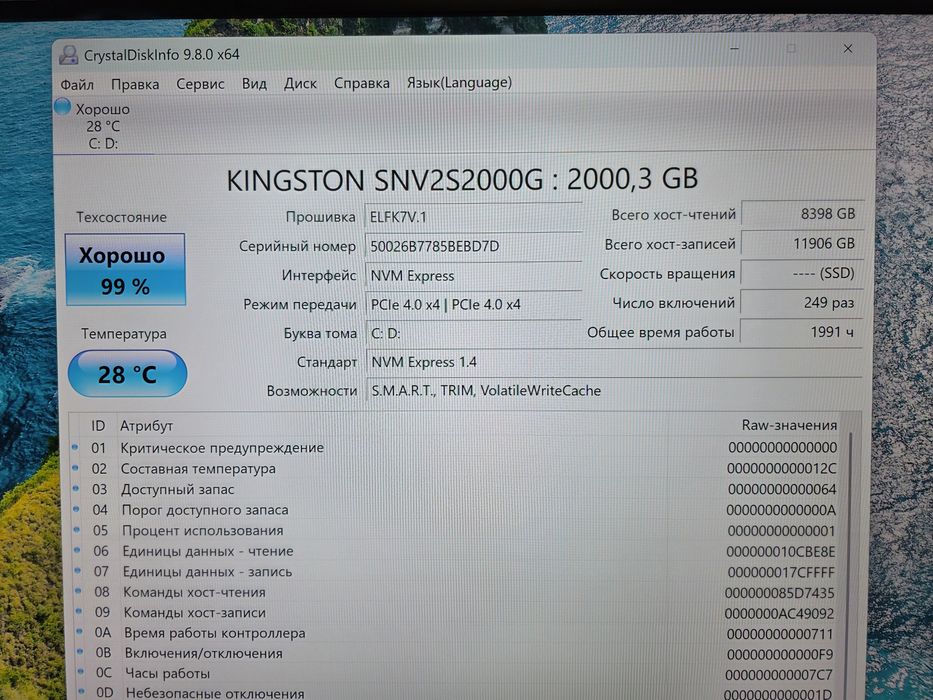Click raw value 000000000000F9
Viewport: 933px width, 700px height.
[779, 655]
